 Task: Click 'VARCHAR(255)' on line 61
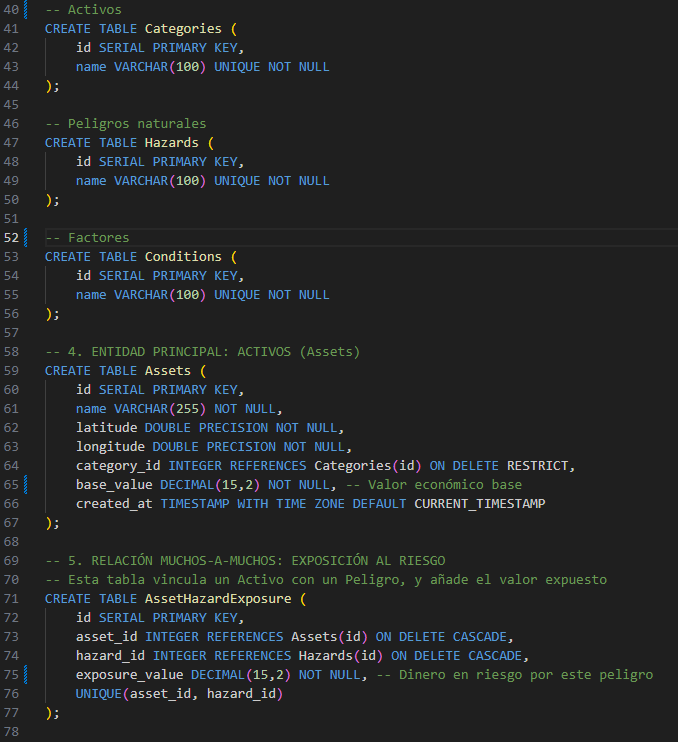[160, 409]
